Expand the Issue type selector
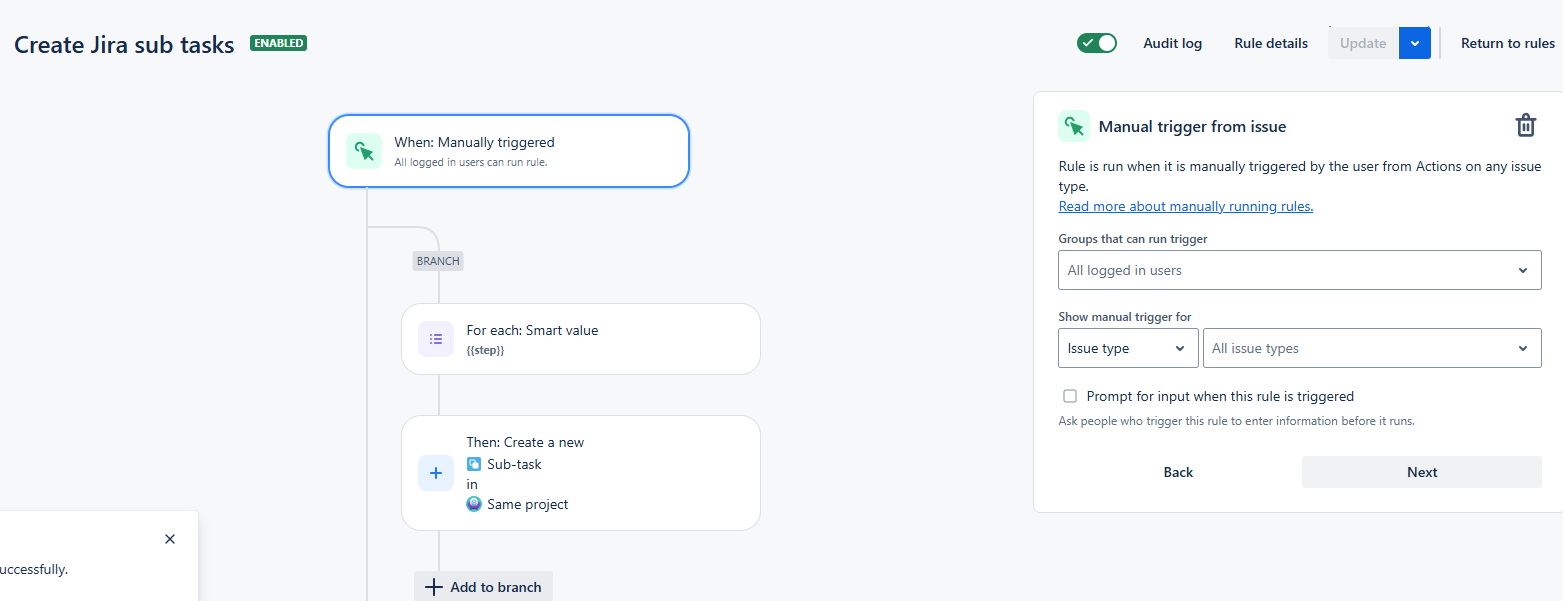Screen dimensions: 1563x601 tap(1128, 348)
